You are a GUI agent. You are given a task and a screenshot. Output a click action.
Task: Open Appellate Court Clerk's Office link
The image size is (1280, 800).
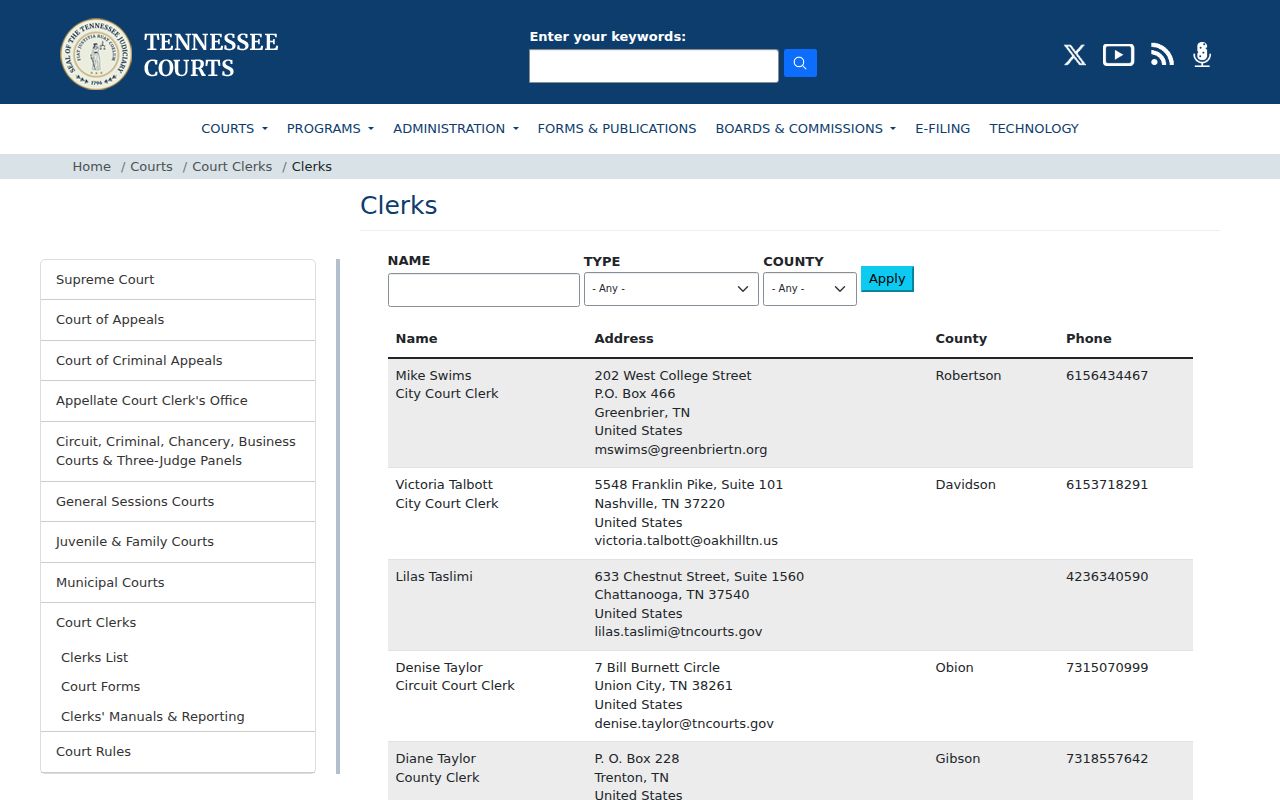[178, 401]
